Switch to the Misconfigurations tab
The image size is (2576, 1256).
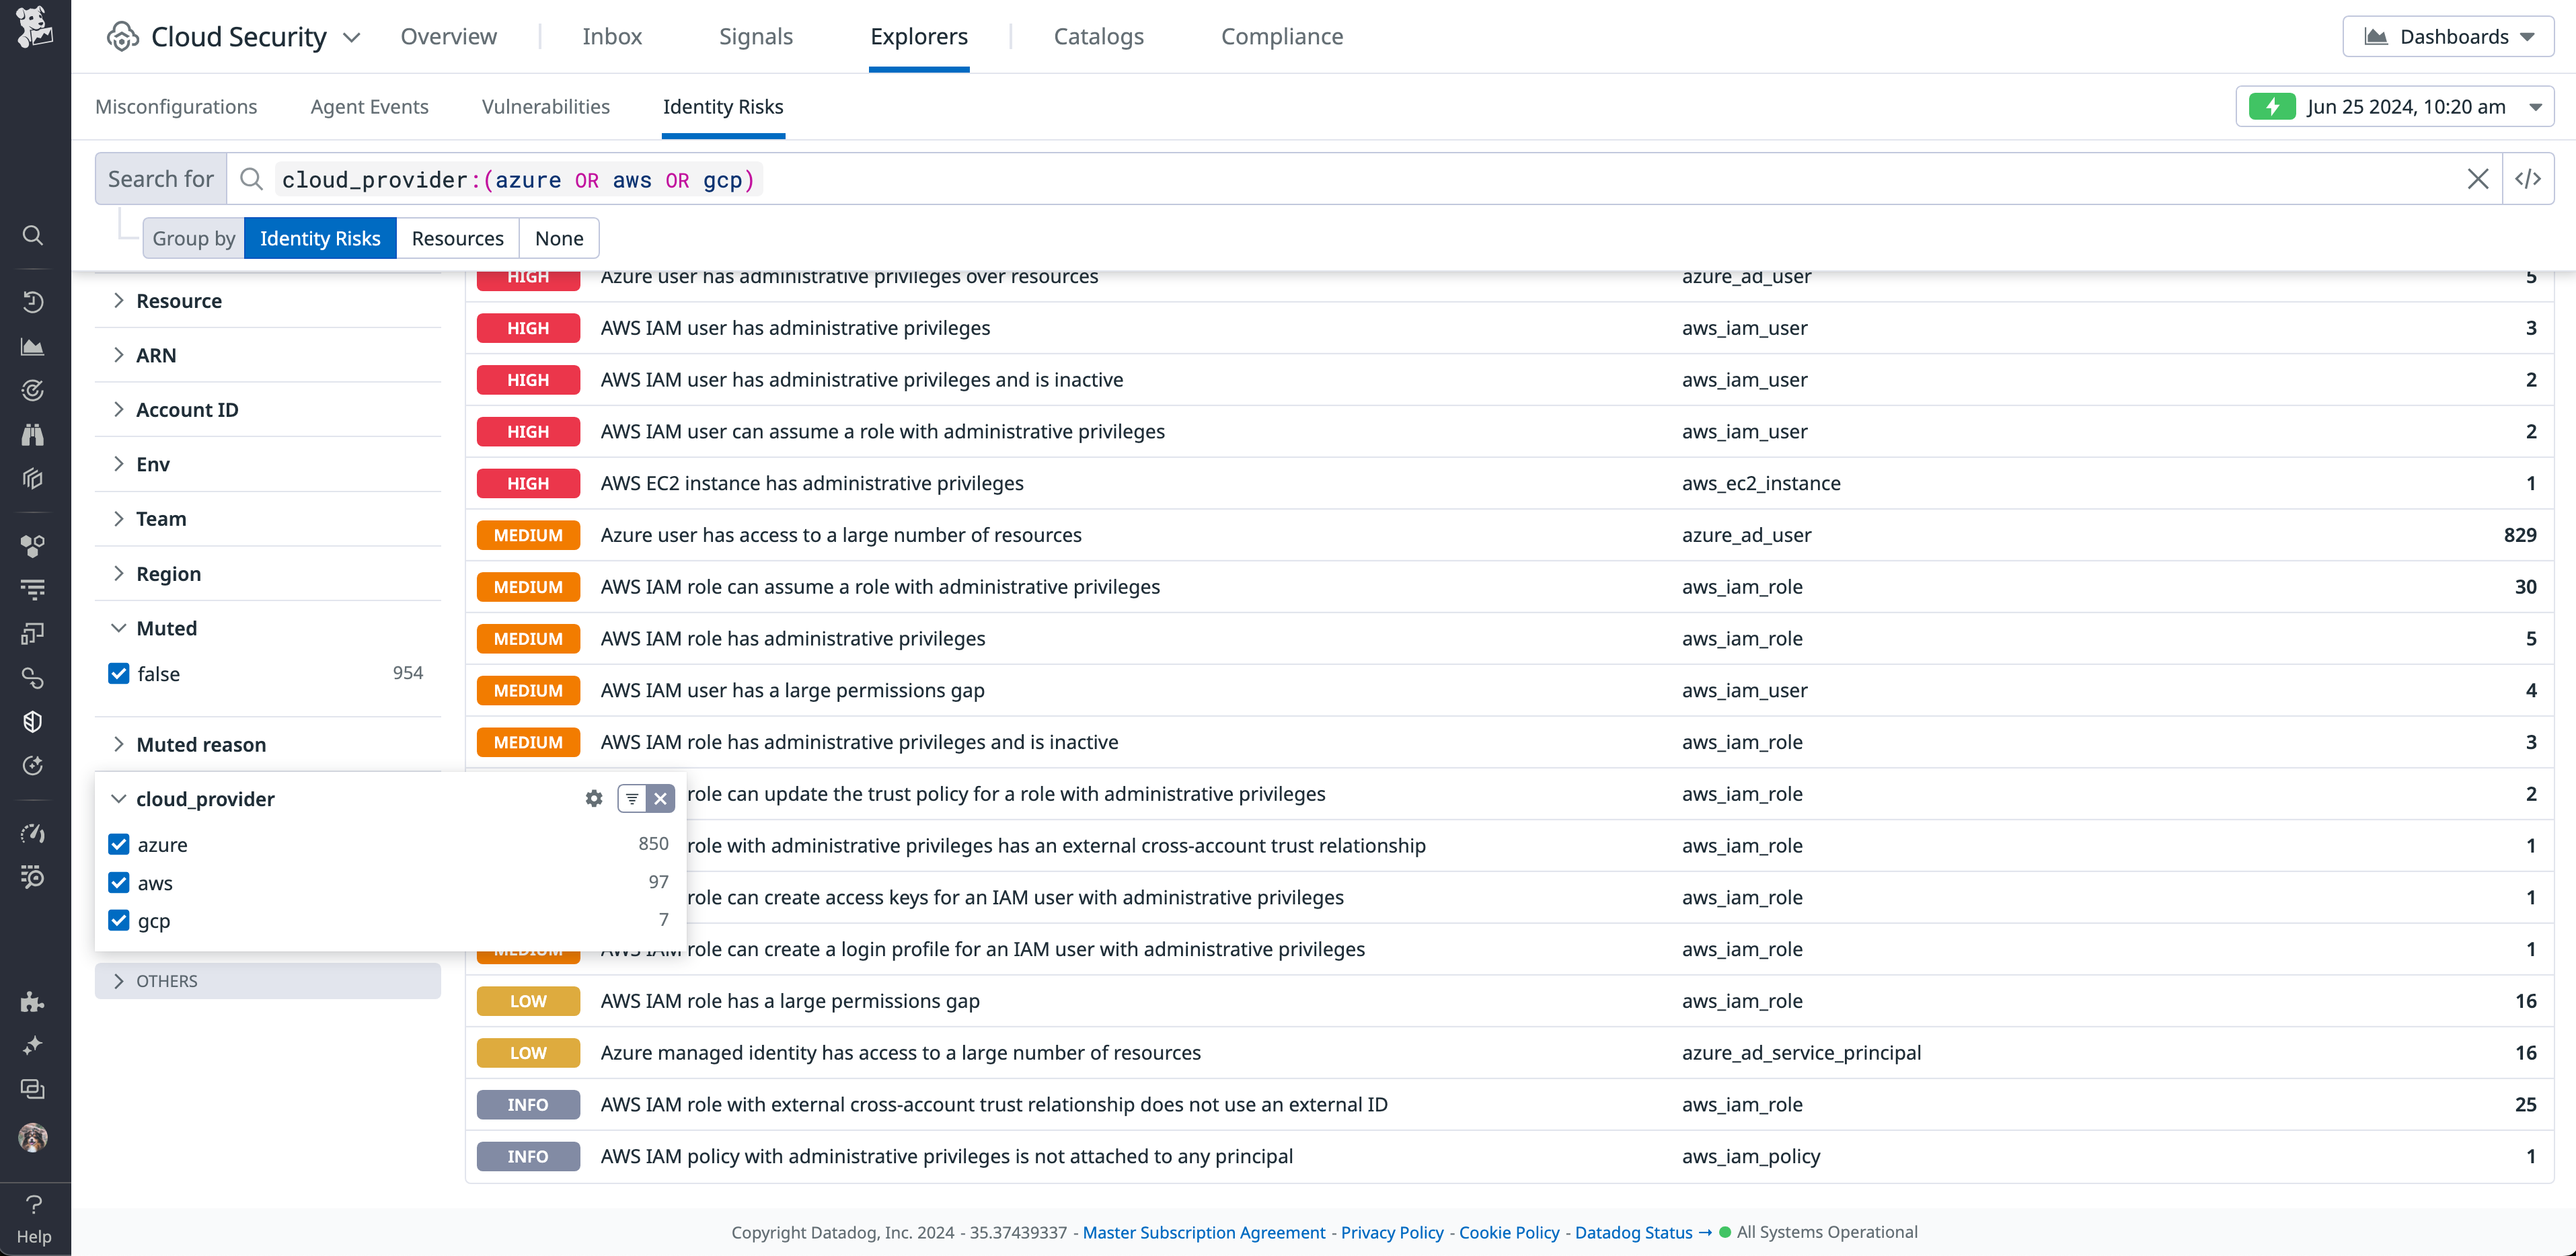(x=176, y=107)
